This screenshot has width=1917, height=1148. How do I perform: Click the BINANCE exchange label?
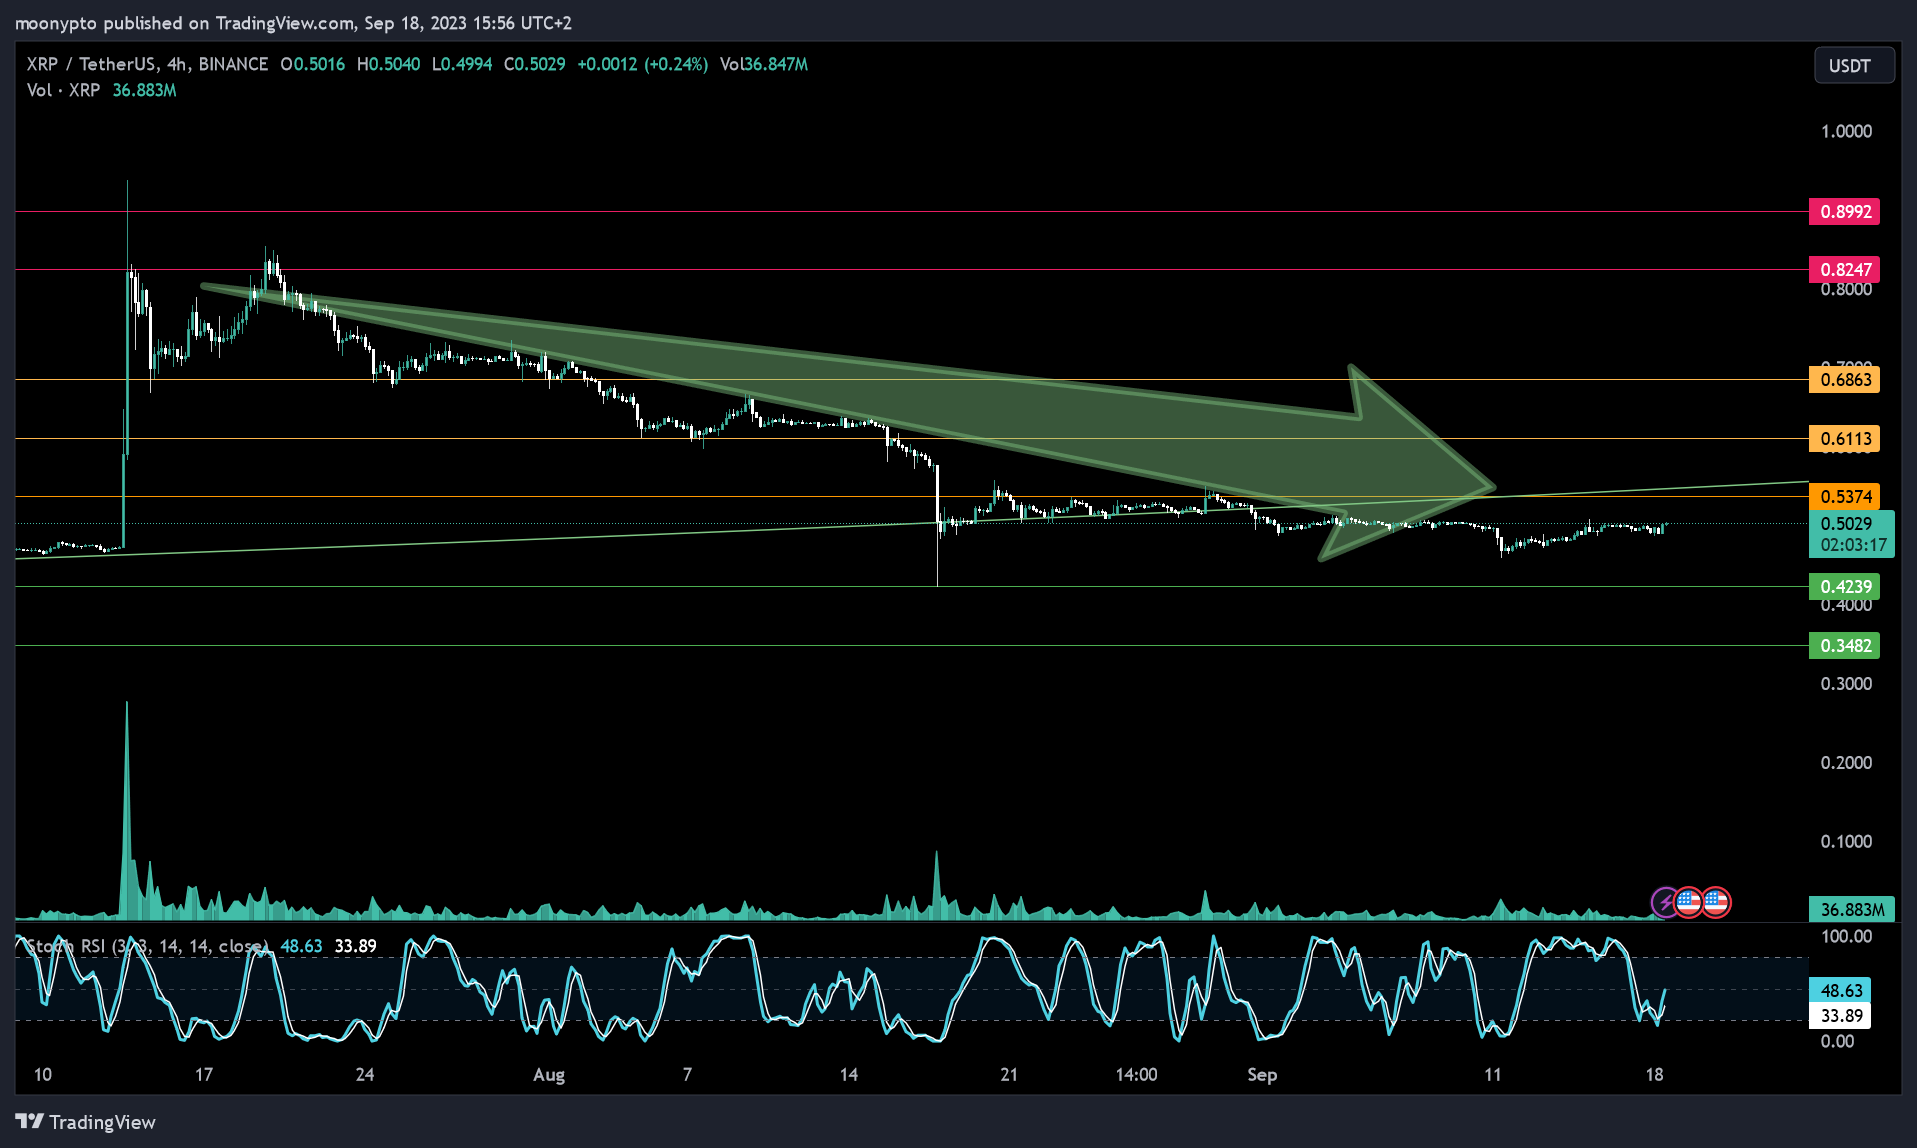(233, 64)
